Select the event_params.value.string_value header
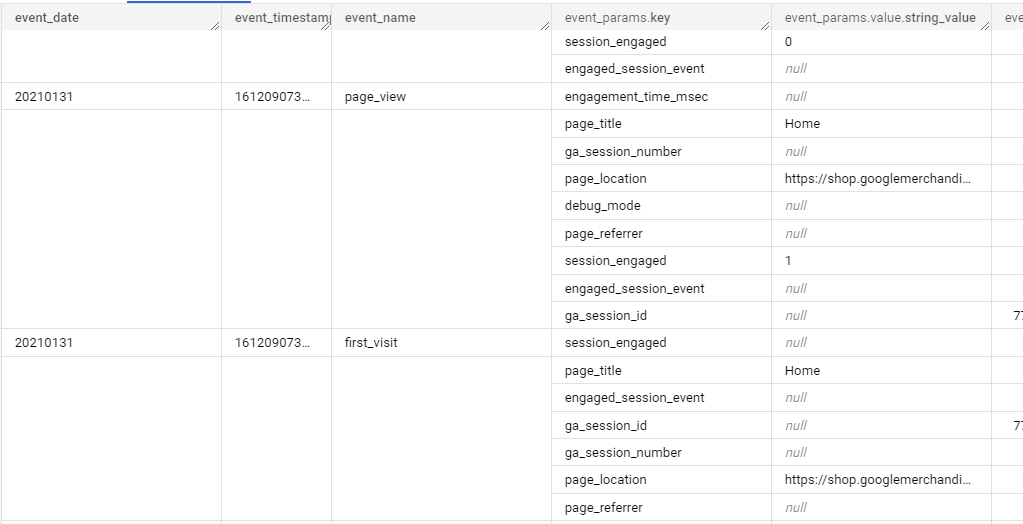The height and width of the screenshot is (524, 1023). (880, 18)
